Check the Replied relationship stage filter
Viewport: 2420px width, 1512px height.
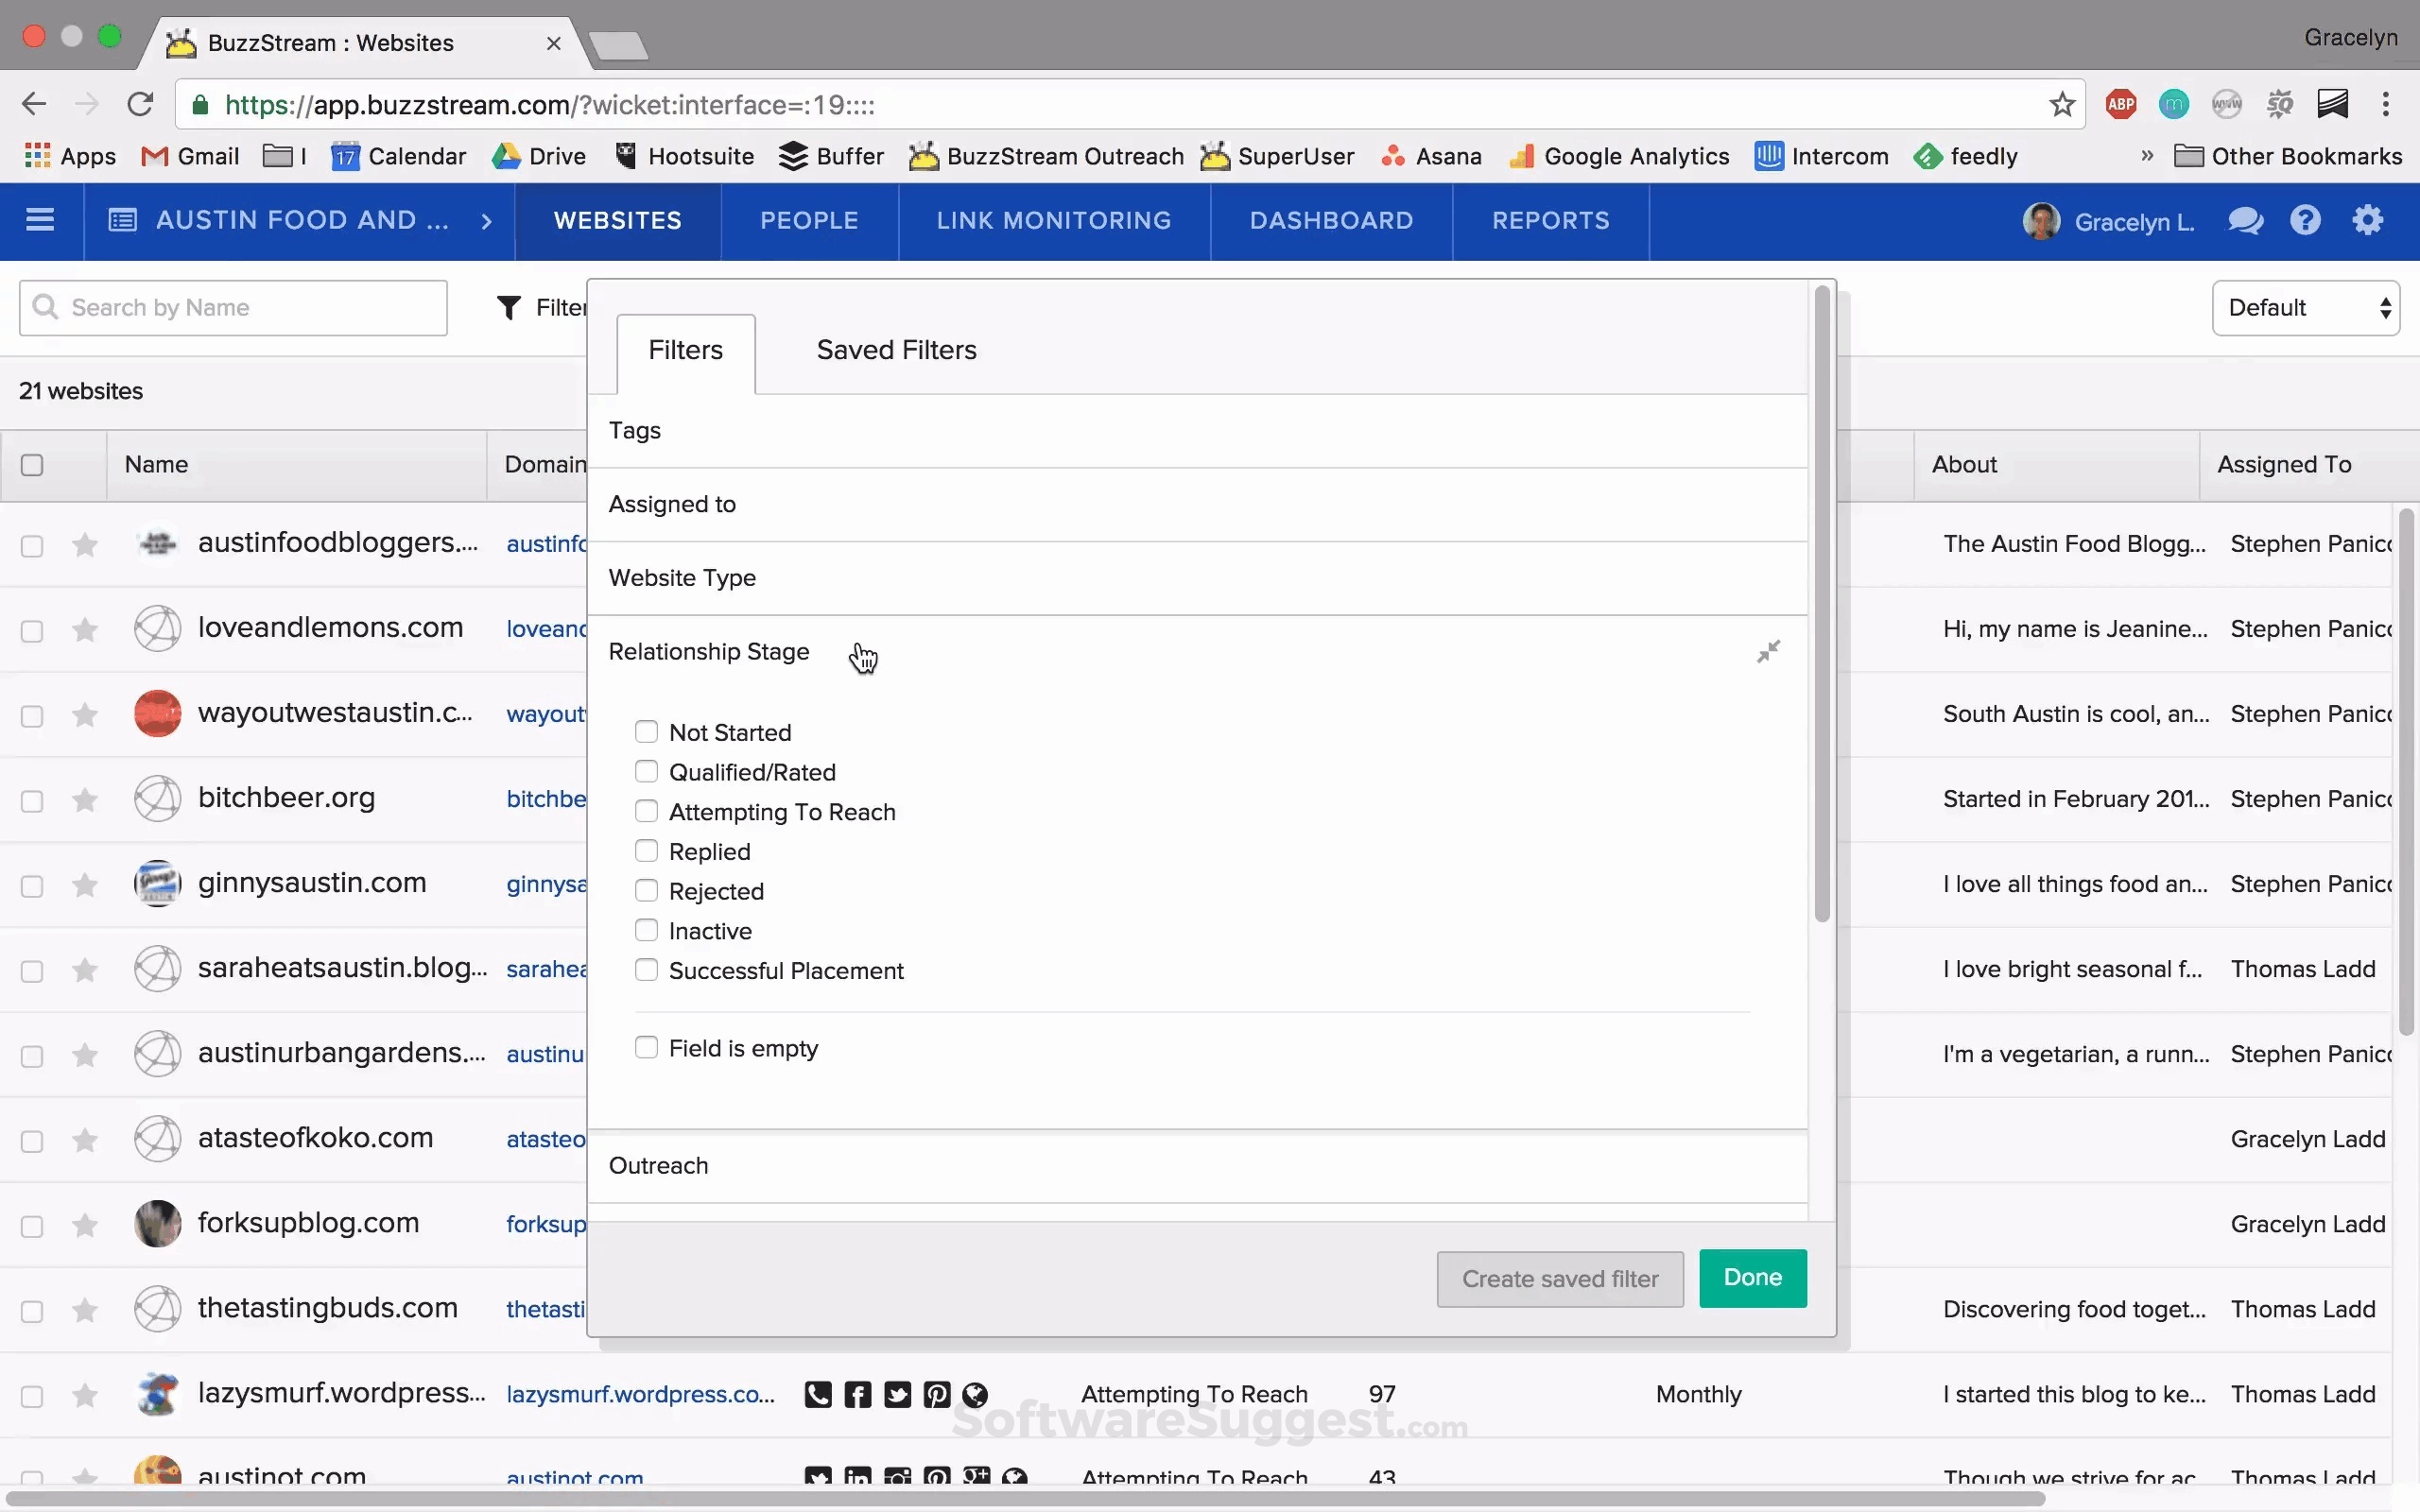(x=646, y=850)
